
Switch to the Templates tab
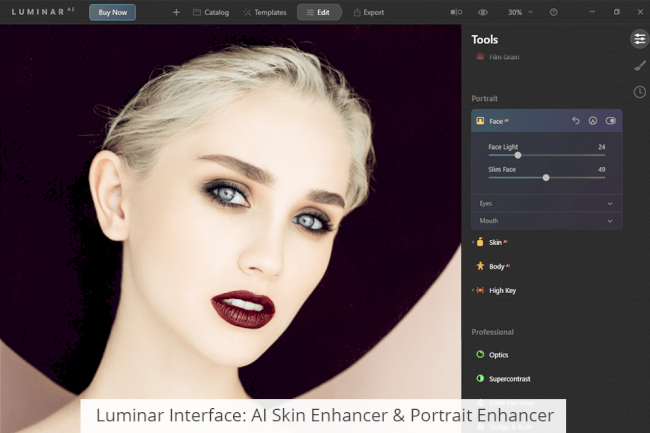(265, 12)
